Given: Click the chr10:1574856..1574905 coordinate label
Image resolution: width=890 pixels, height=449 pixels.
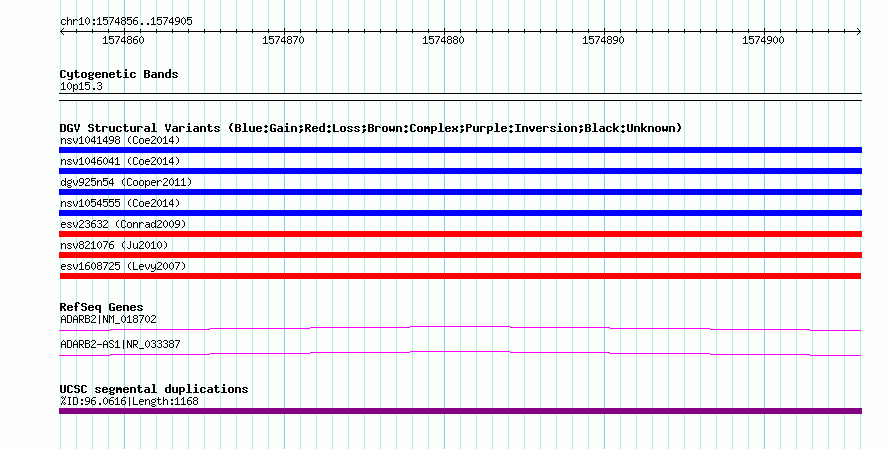Looking at the screenshot, I should coord(126,22).
